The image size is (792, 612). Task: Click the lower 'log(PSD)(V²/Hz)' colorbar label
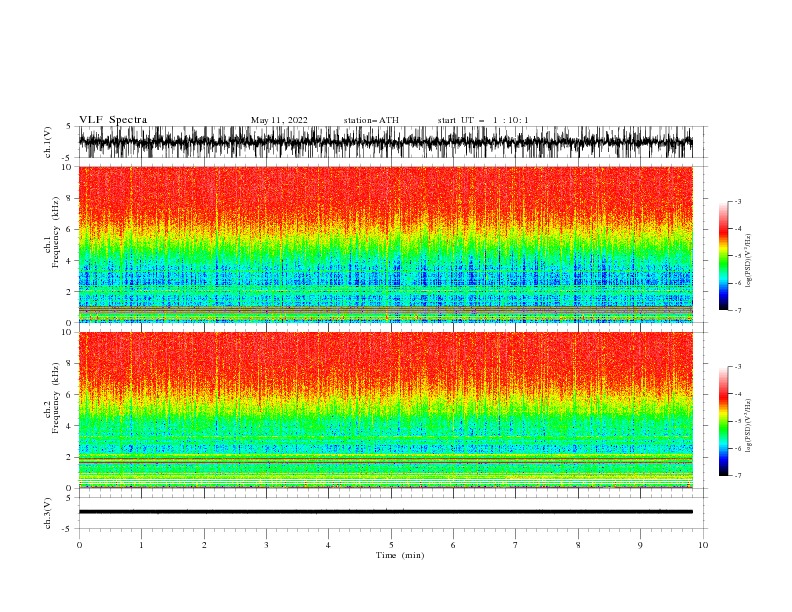coord(748,426)
